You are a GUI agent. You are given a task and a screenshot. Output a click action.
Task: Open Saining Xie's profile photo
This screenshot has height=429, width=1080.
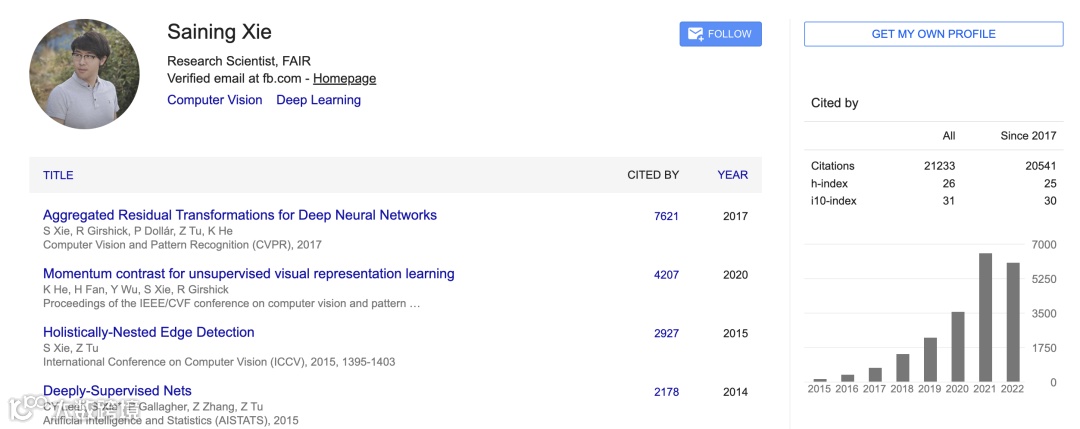pyautogui.click(x=84, y=74)
